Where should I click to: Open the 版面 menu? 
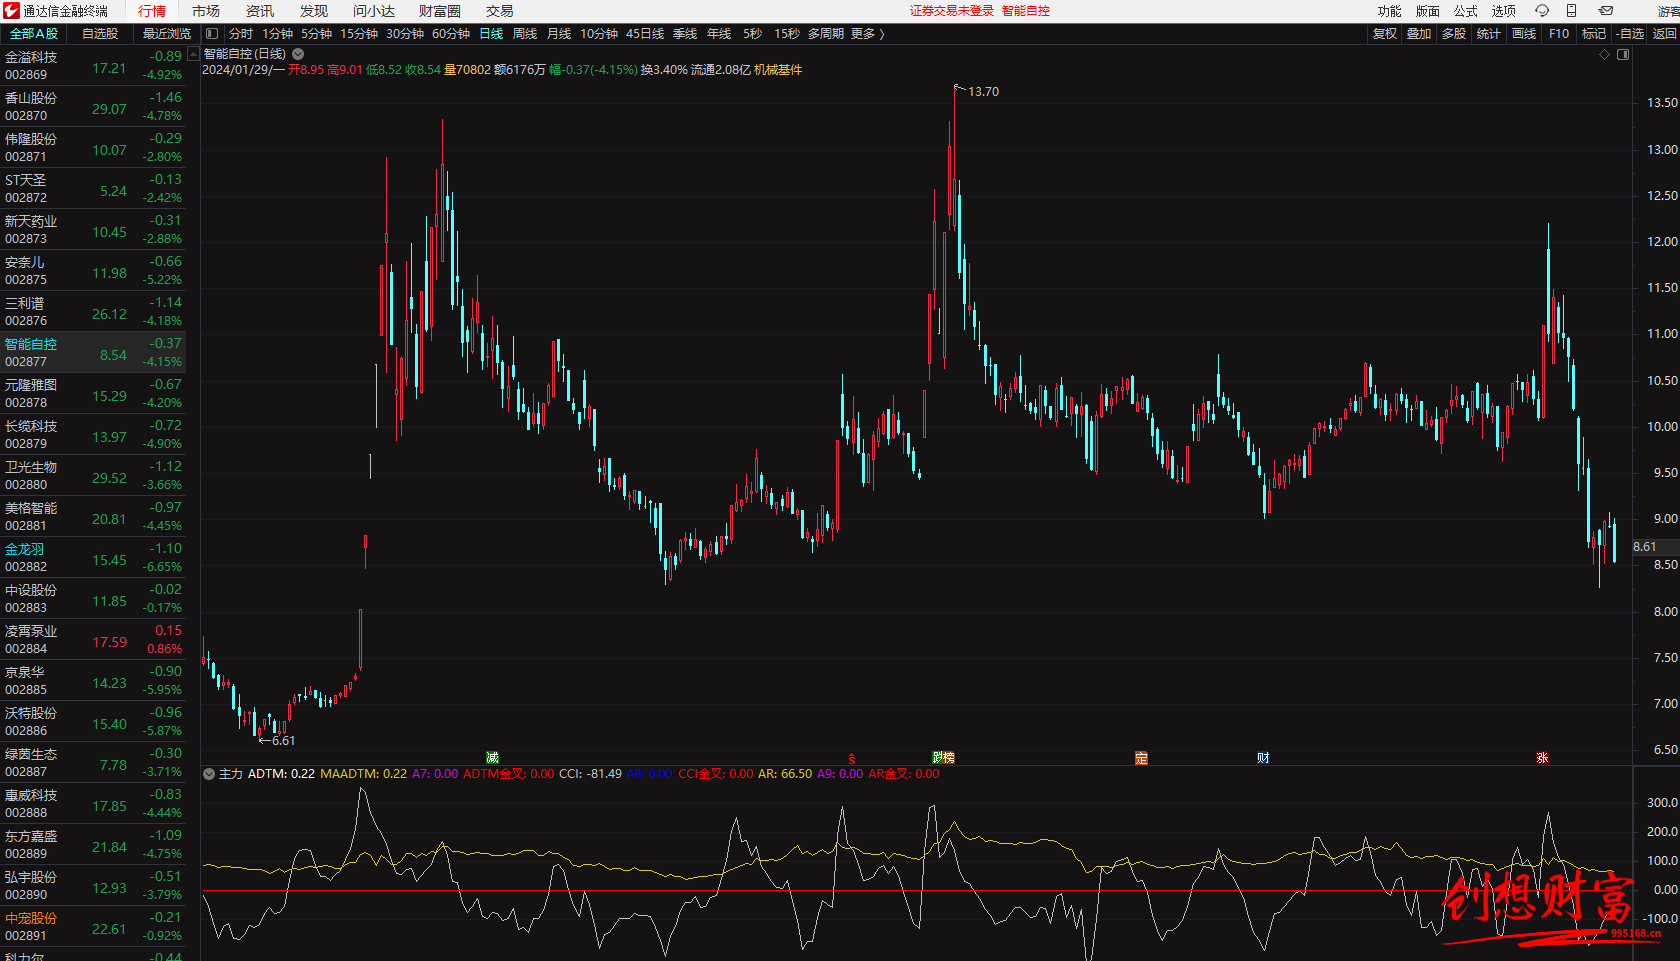point(1428,11)
